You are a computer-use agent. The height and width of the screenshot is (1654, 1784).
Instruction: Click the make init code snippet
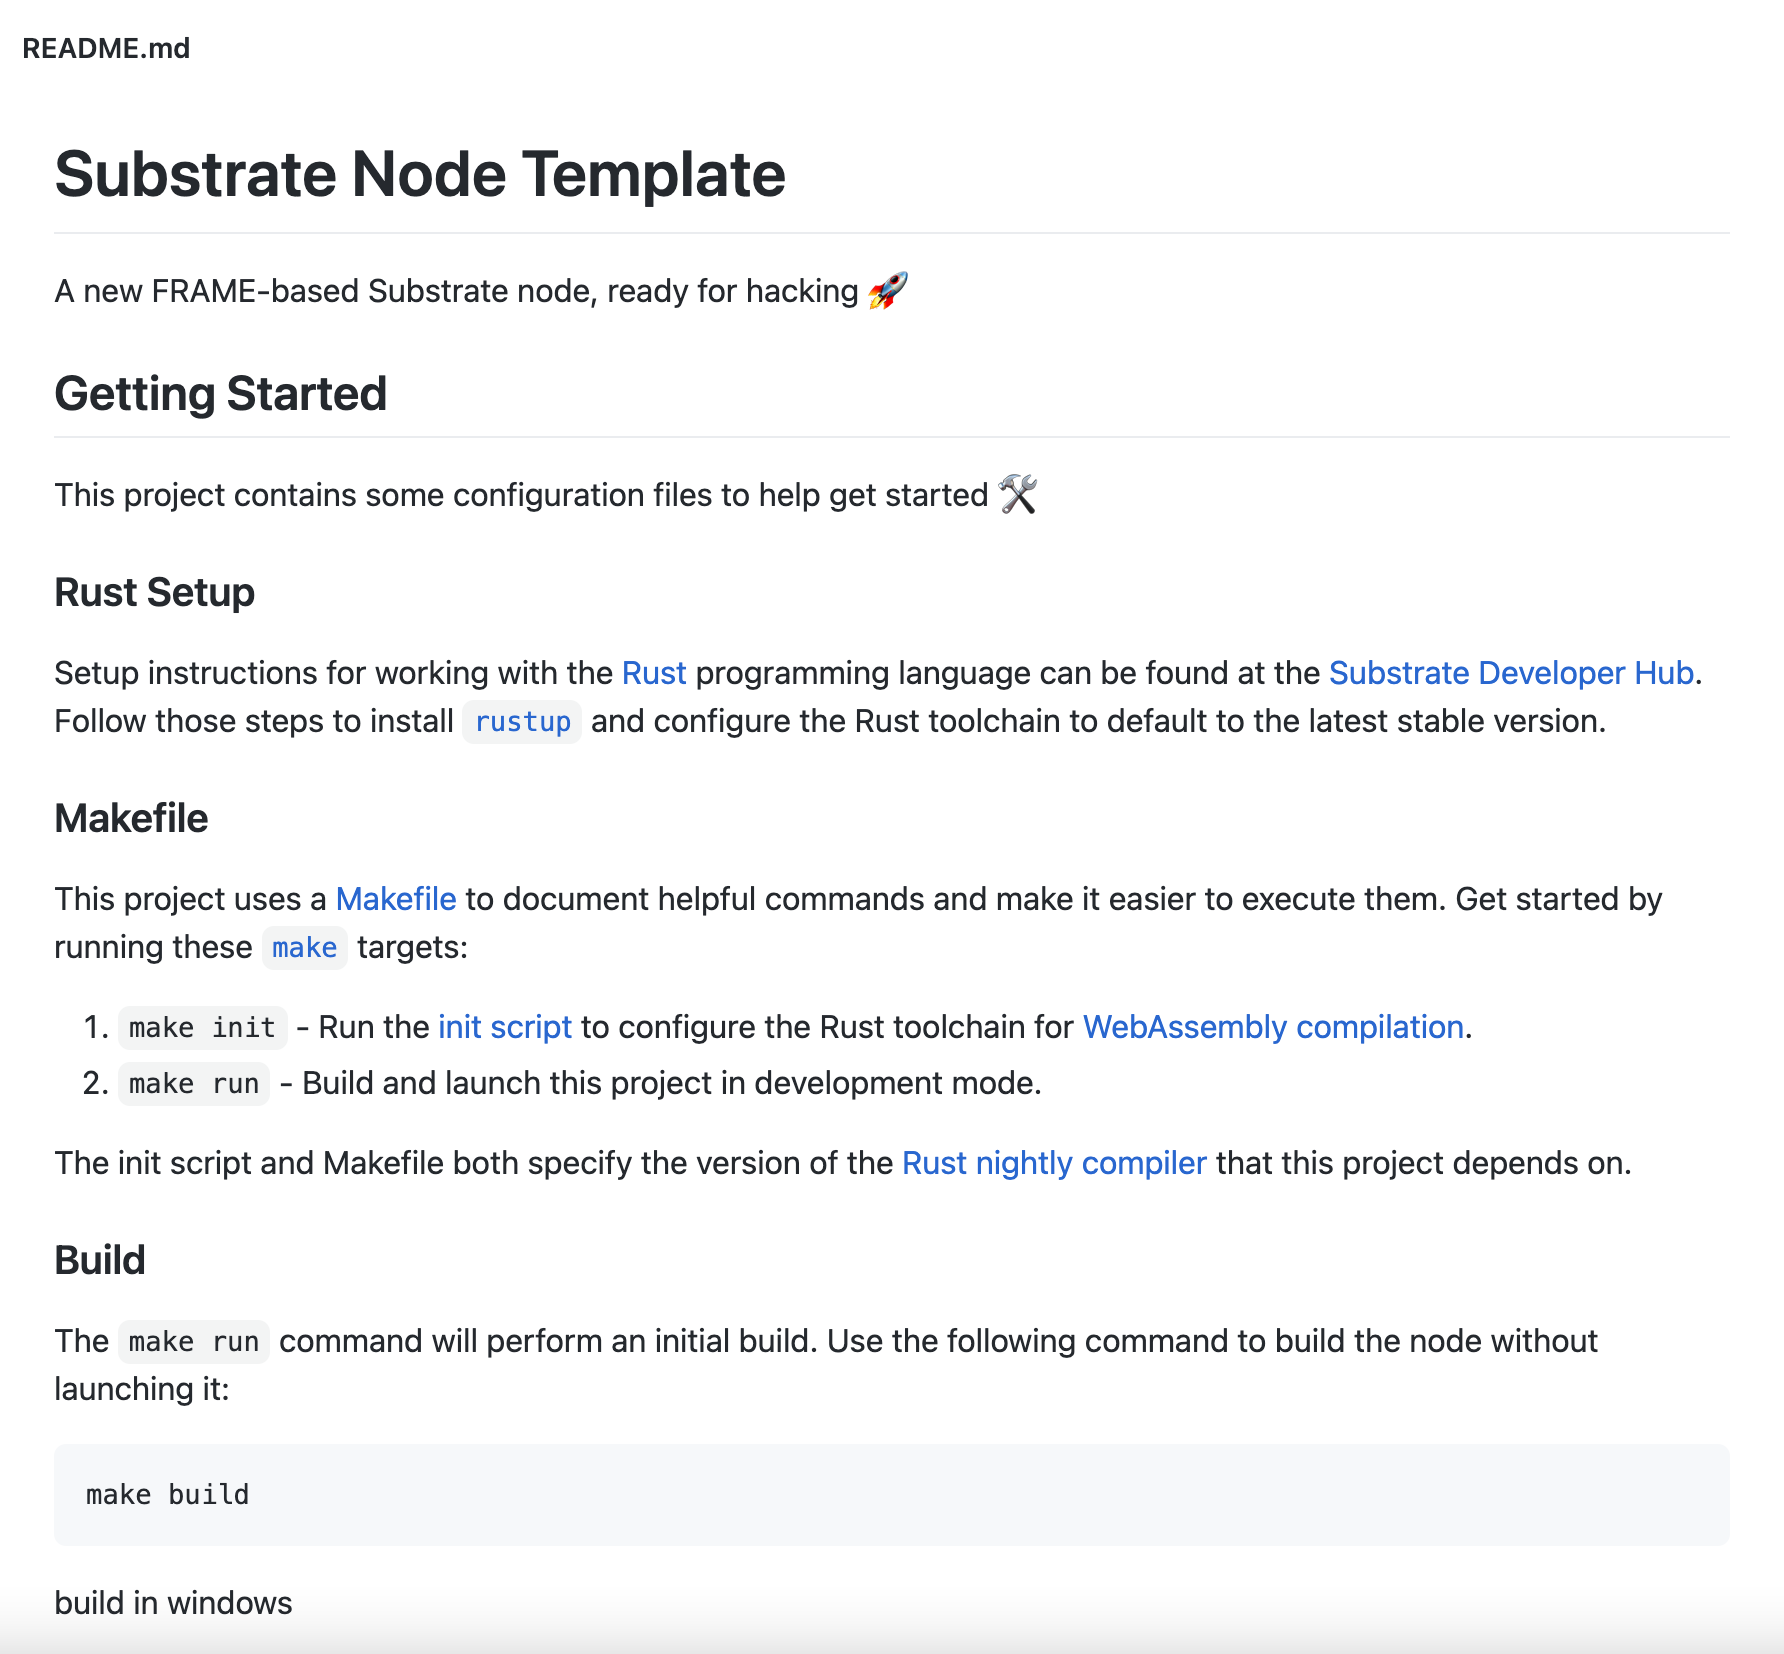click(x=202, y=1027)
